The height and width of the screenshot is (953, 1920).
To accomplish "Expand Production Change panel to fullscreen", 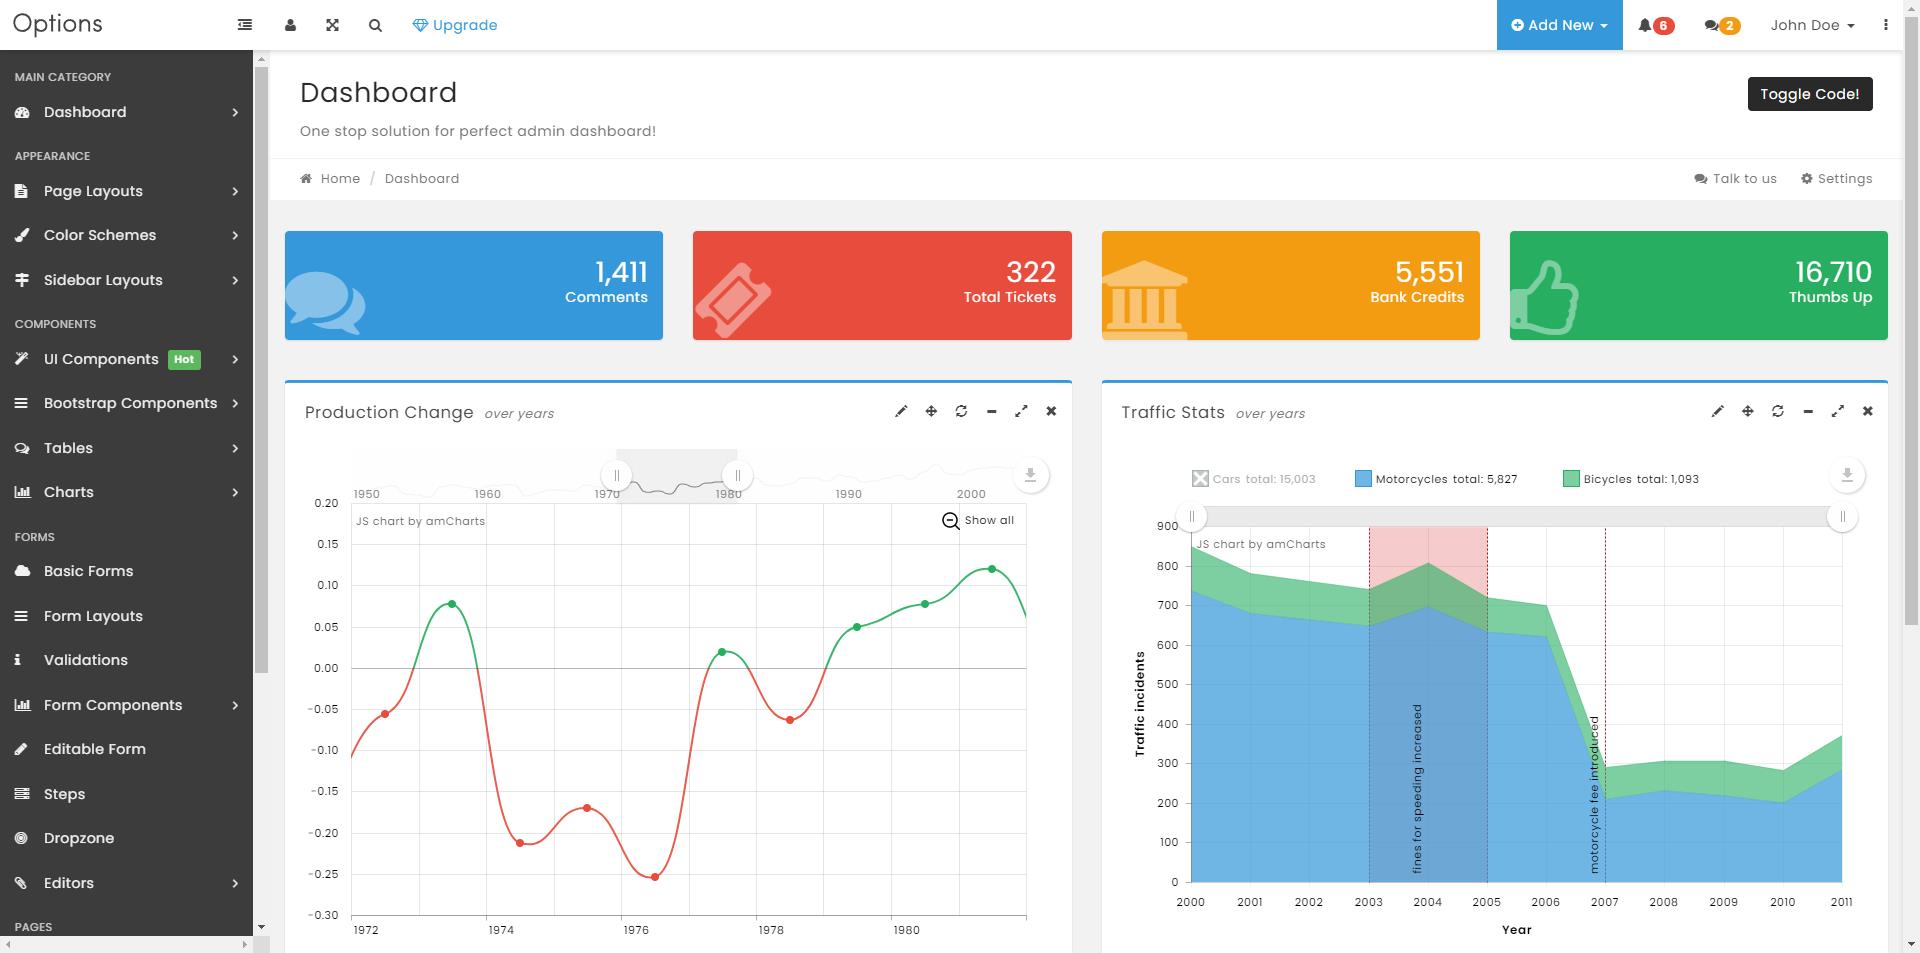I will pyautogui.click(x=1021, y=411).
